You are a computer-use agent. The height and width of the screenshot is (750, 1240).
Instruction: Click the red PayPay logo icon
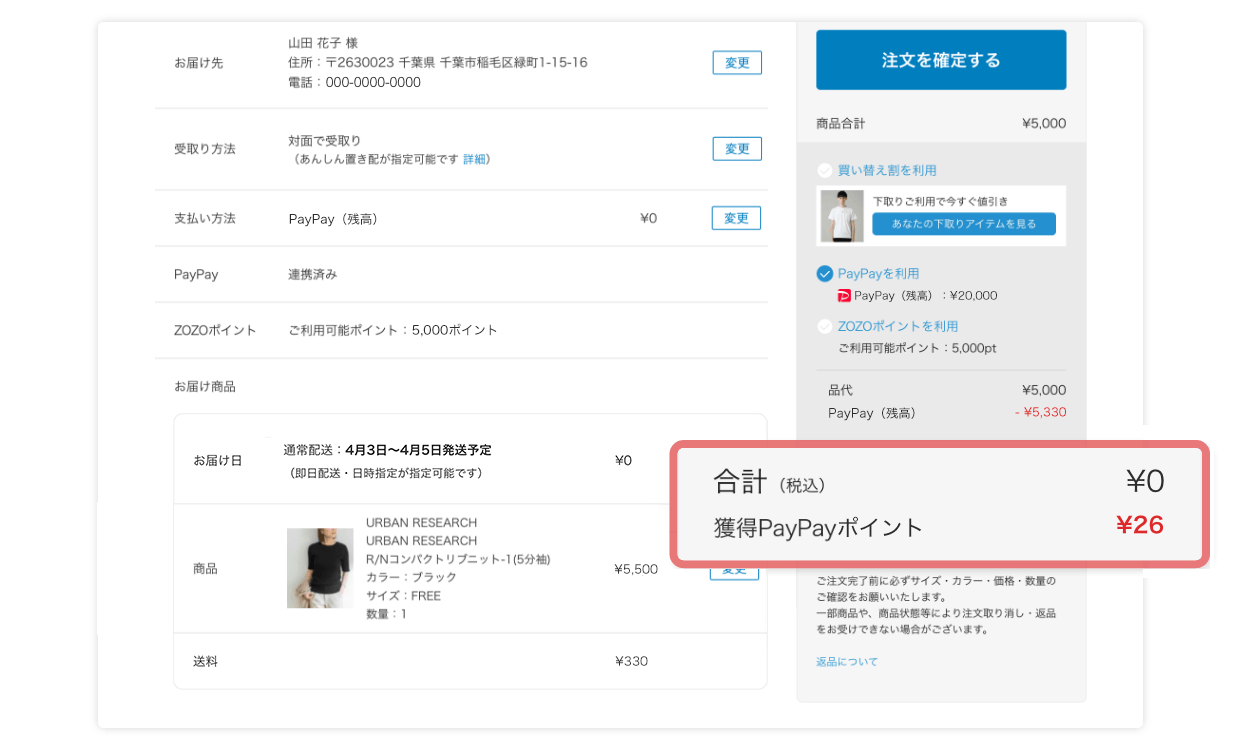coord(844,296)
